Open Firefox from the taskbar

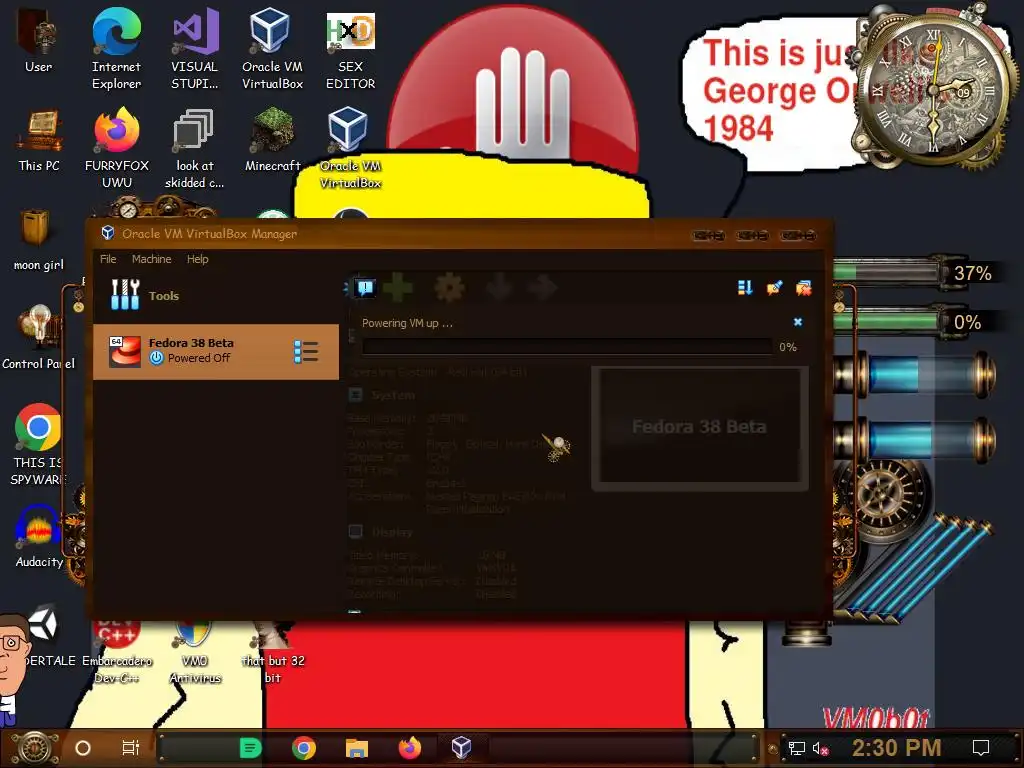click(x=410, y=748)
